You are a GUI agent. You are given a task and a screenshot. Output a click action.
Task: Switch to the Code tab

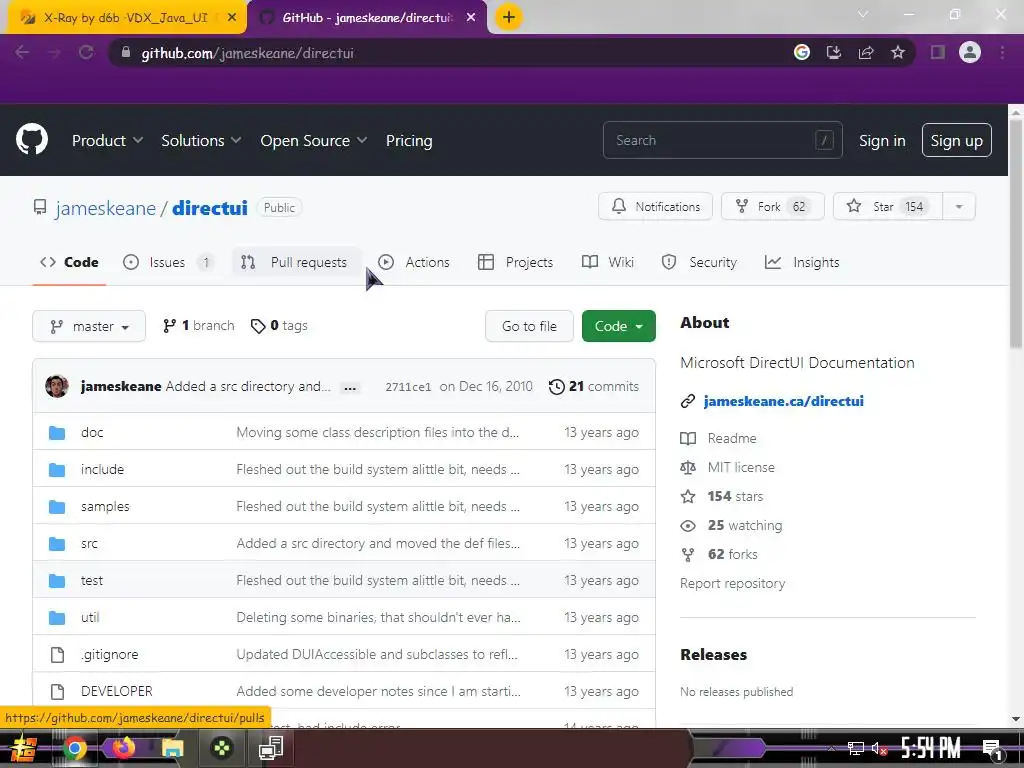coord(69,262)
